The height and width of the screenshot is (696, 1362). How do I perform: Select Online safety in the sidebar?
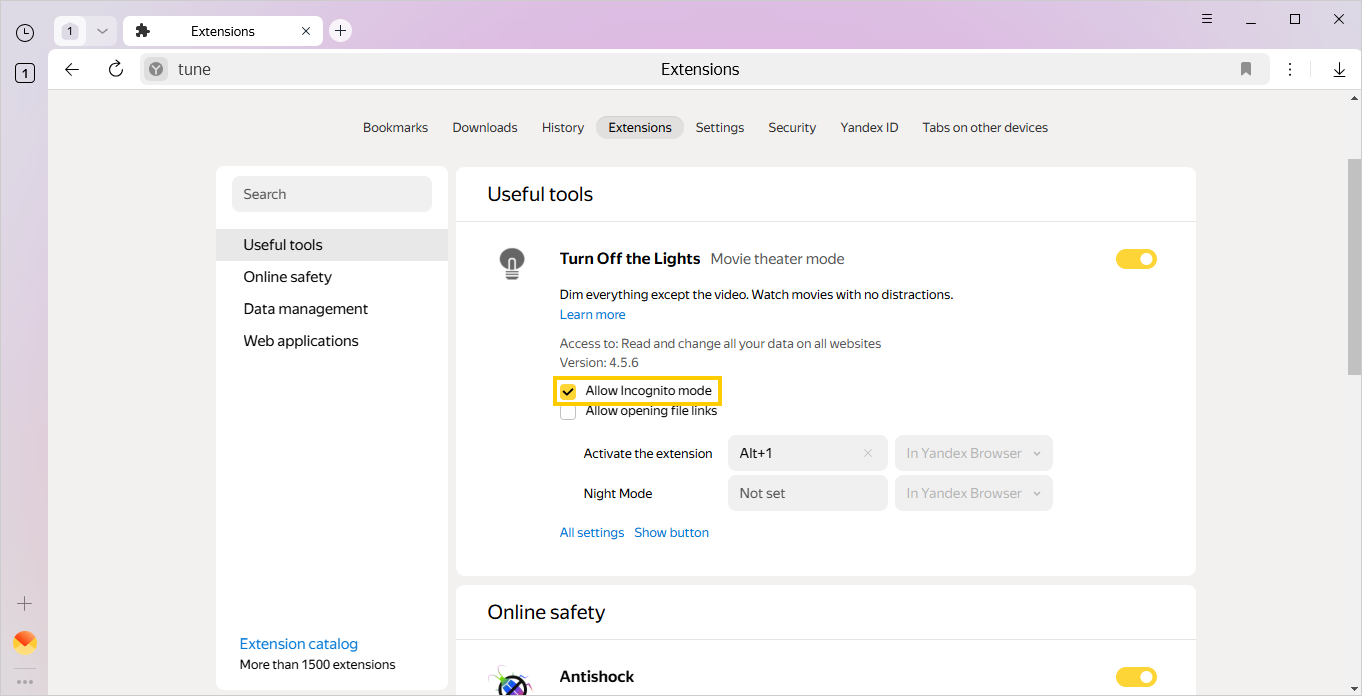pos(288,276)
